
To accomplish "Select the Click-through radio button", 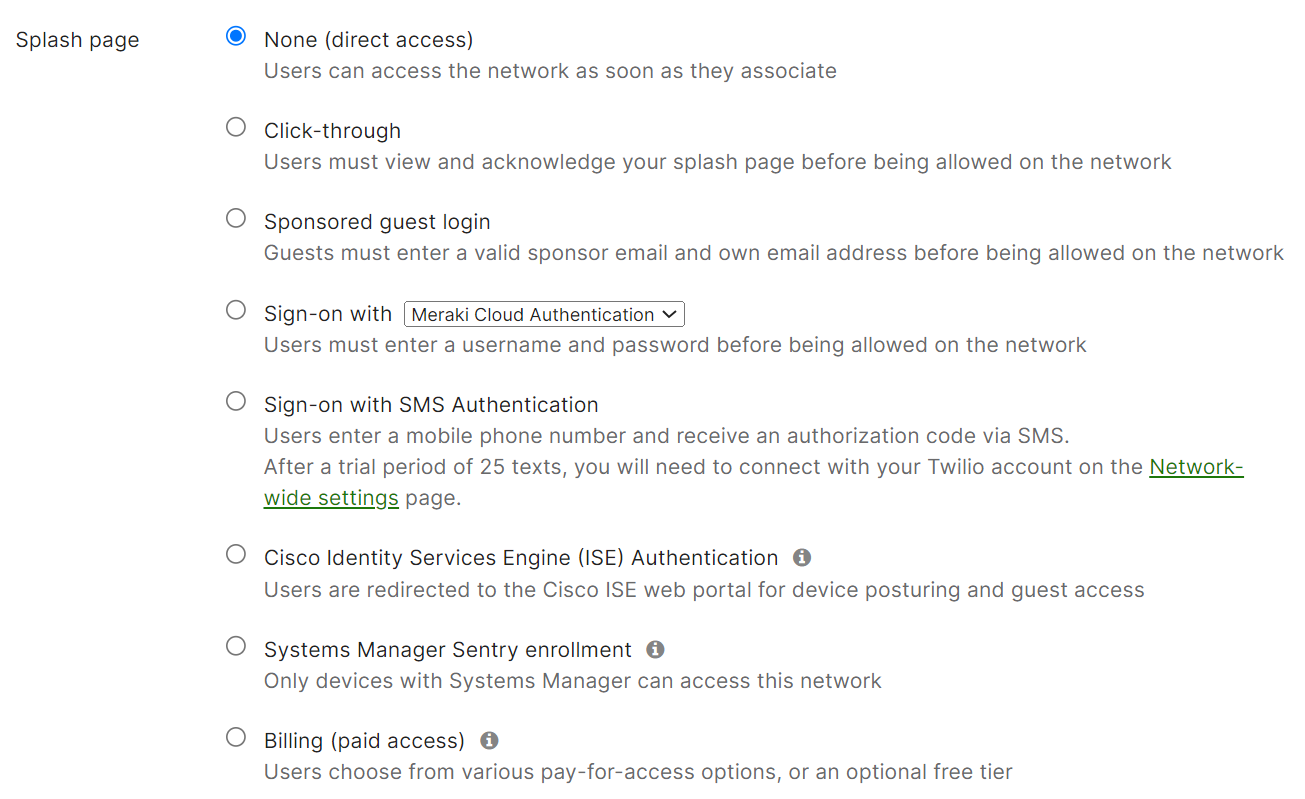I will click(236, 127).
